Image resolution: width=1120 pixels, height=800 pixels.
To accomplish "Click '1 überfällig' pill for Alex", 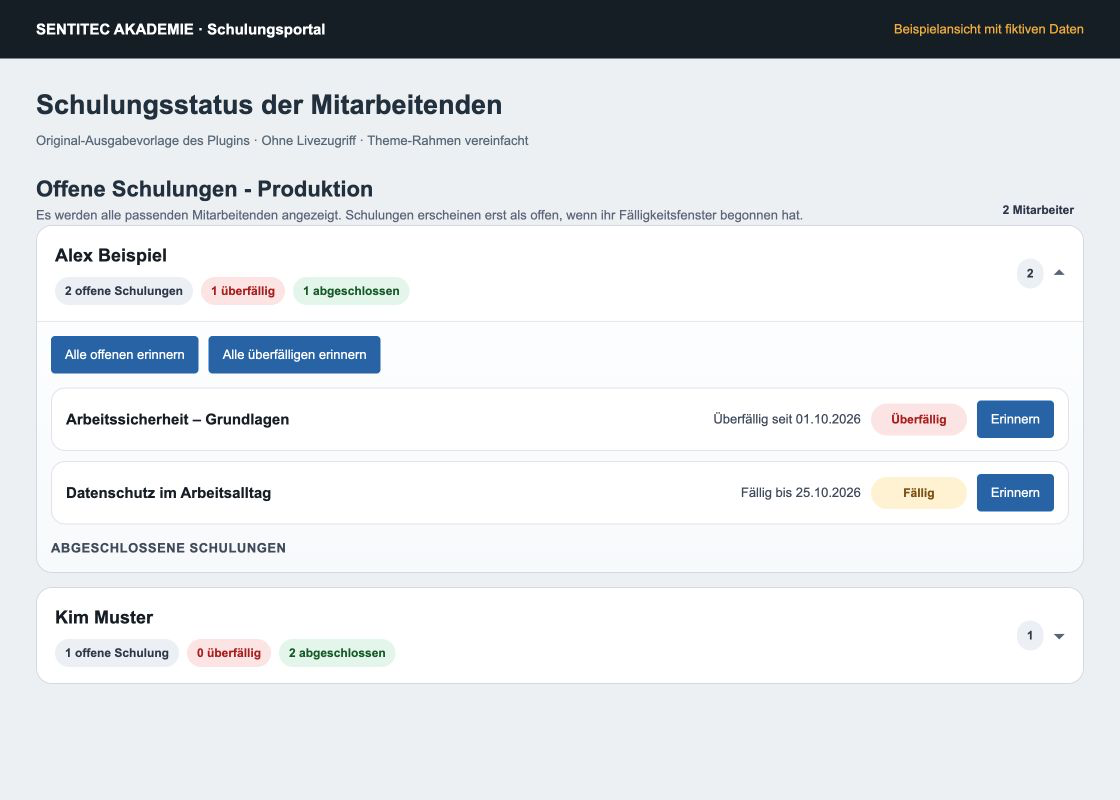I will tap(243, 291).
